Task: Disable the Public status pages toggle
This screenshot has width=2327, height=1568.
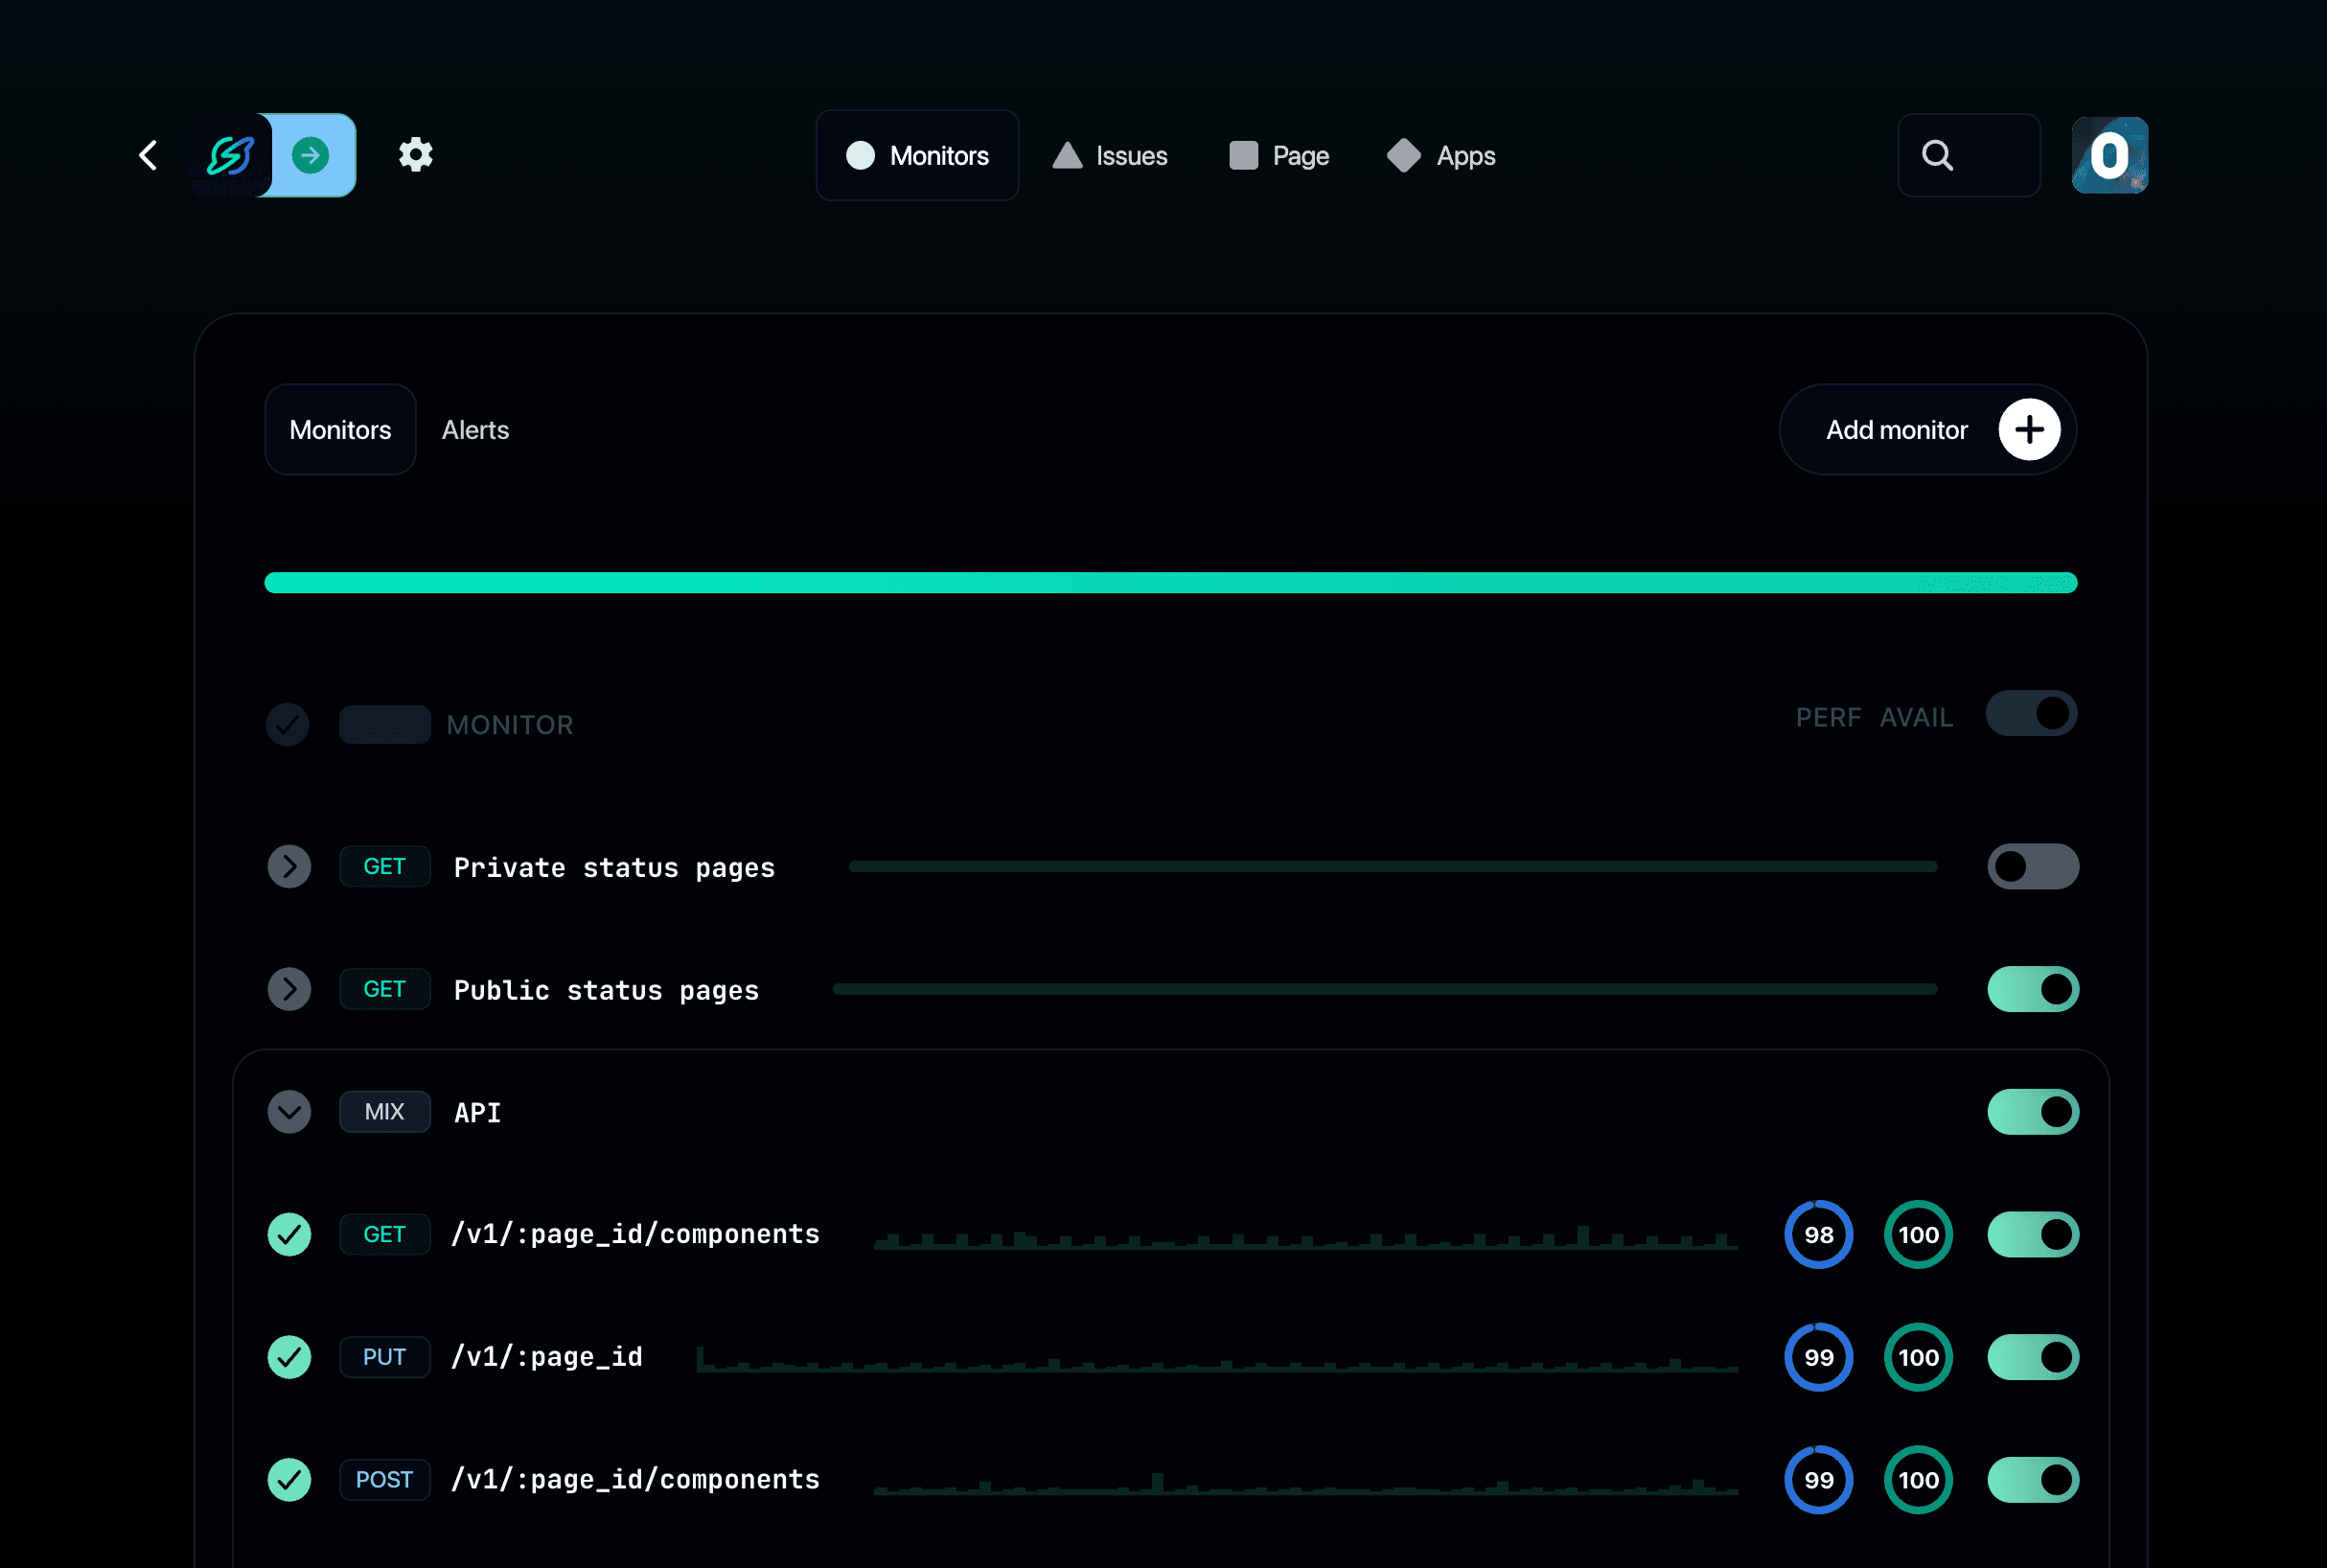Action: click(x=2032, y=989)
